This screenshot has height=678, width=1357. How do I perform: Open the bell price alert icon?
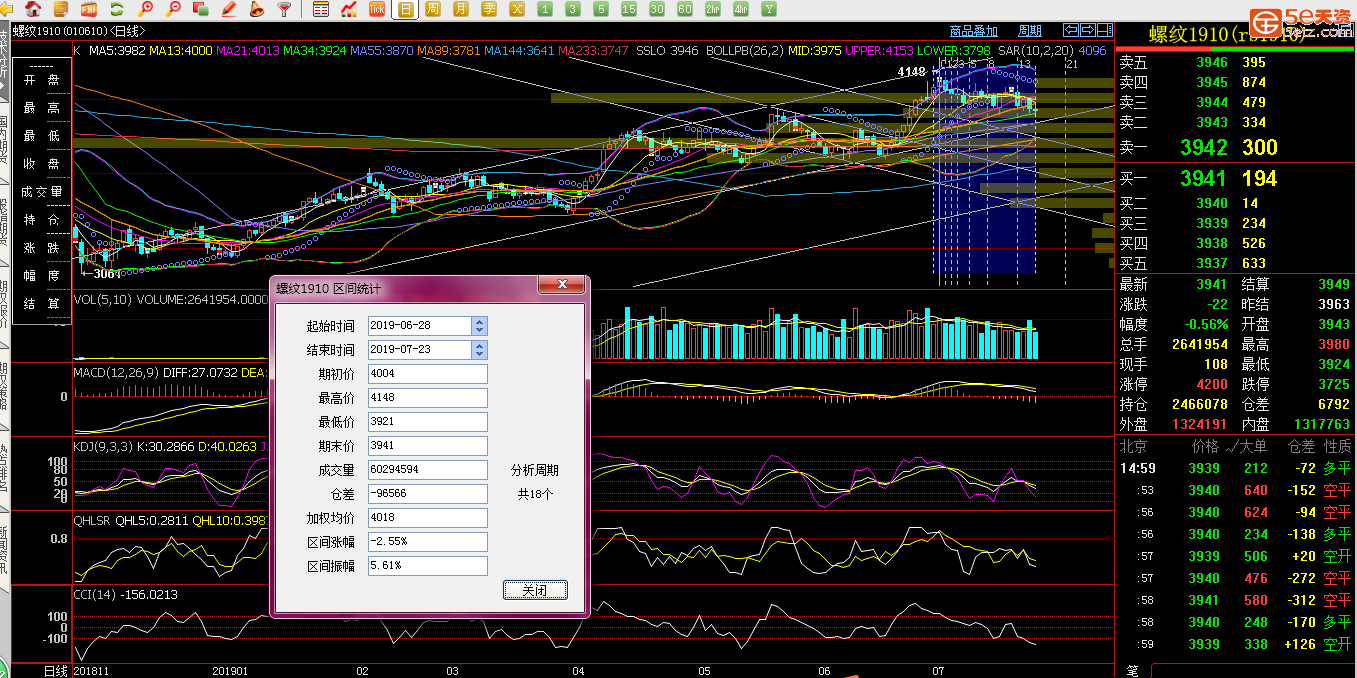coord(256,9)
